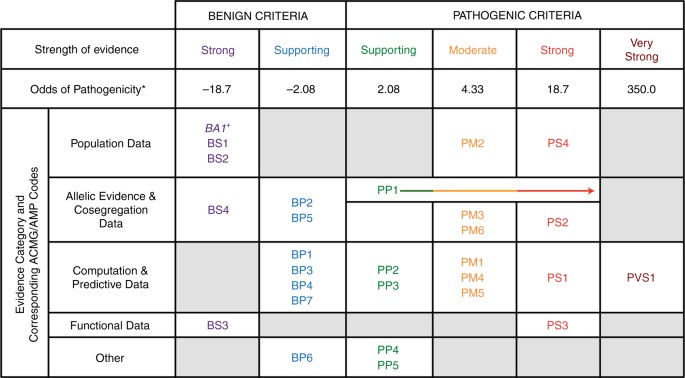
Task: Select the Computation & Predictive Data row label
Action: [111, 277]
